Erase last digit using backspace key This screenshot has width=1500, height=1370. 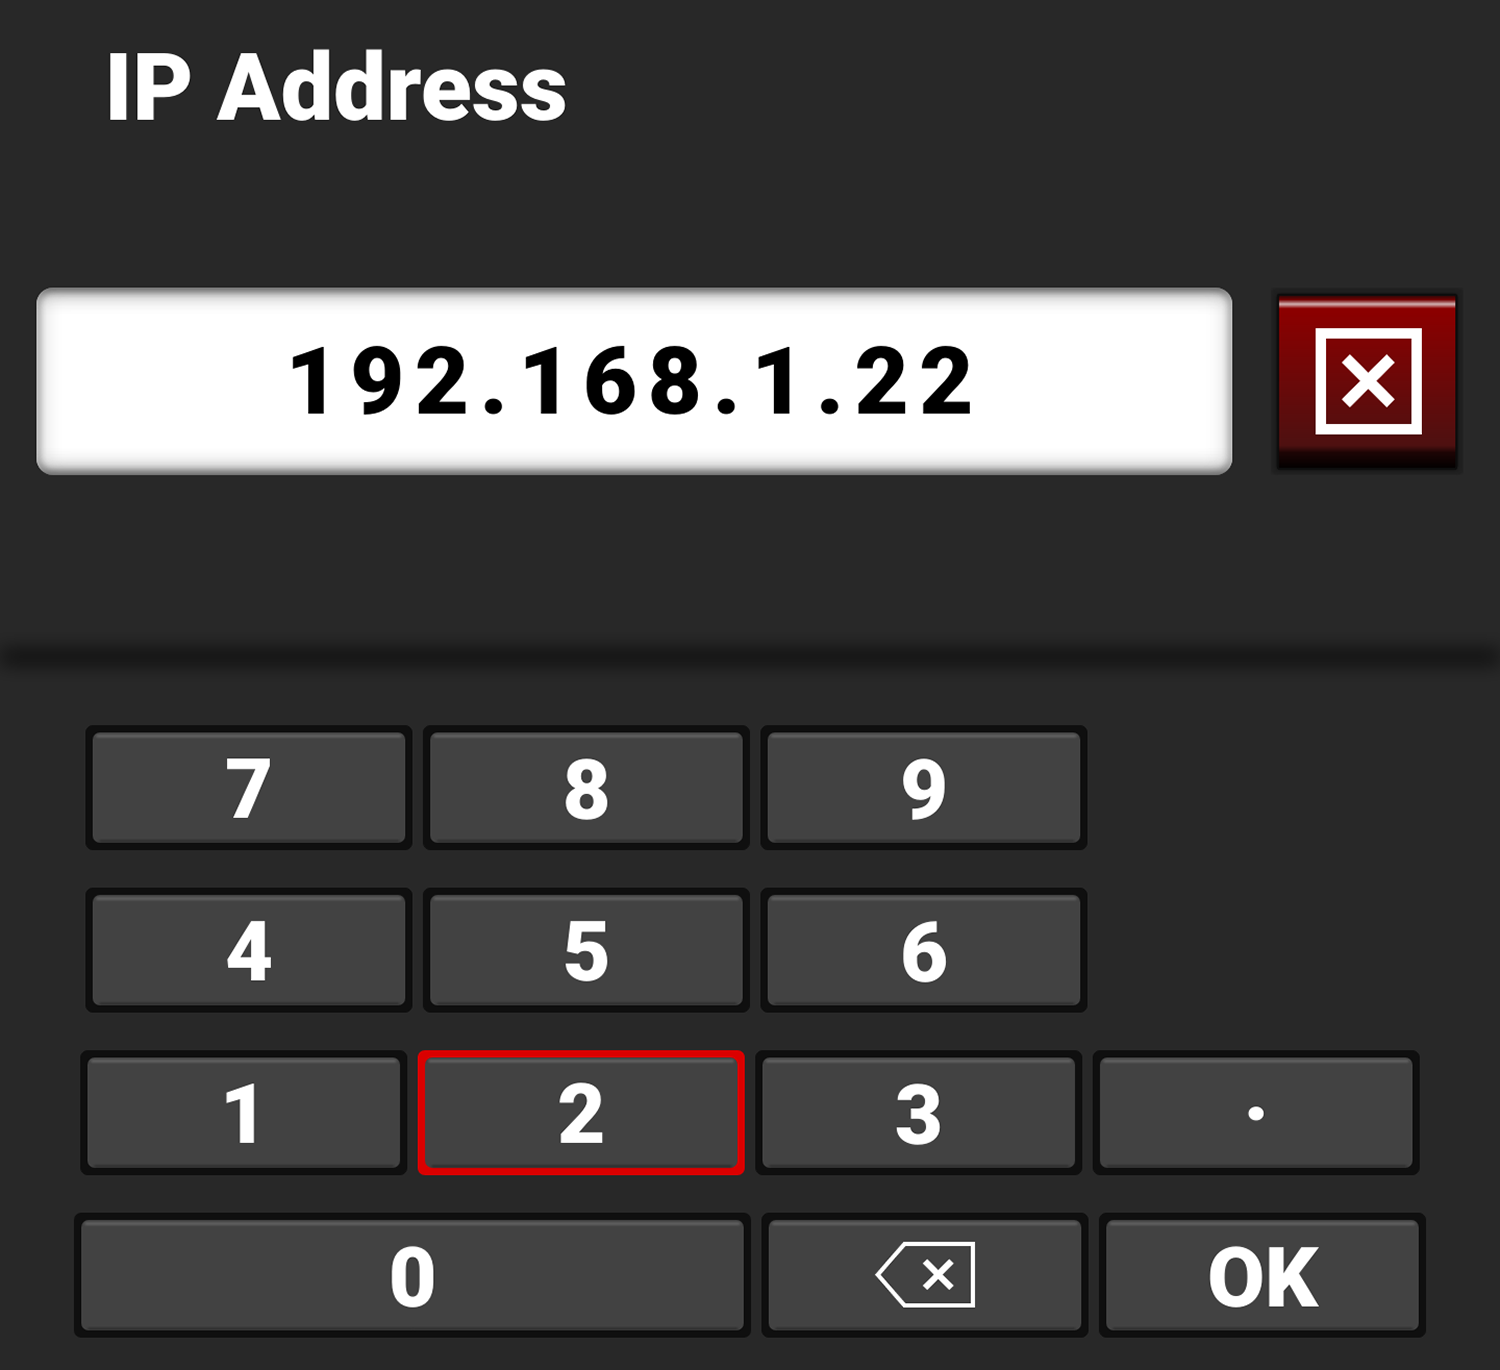[x=924, y=1275]
